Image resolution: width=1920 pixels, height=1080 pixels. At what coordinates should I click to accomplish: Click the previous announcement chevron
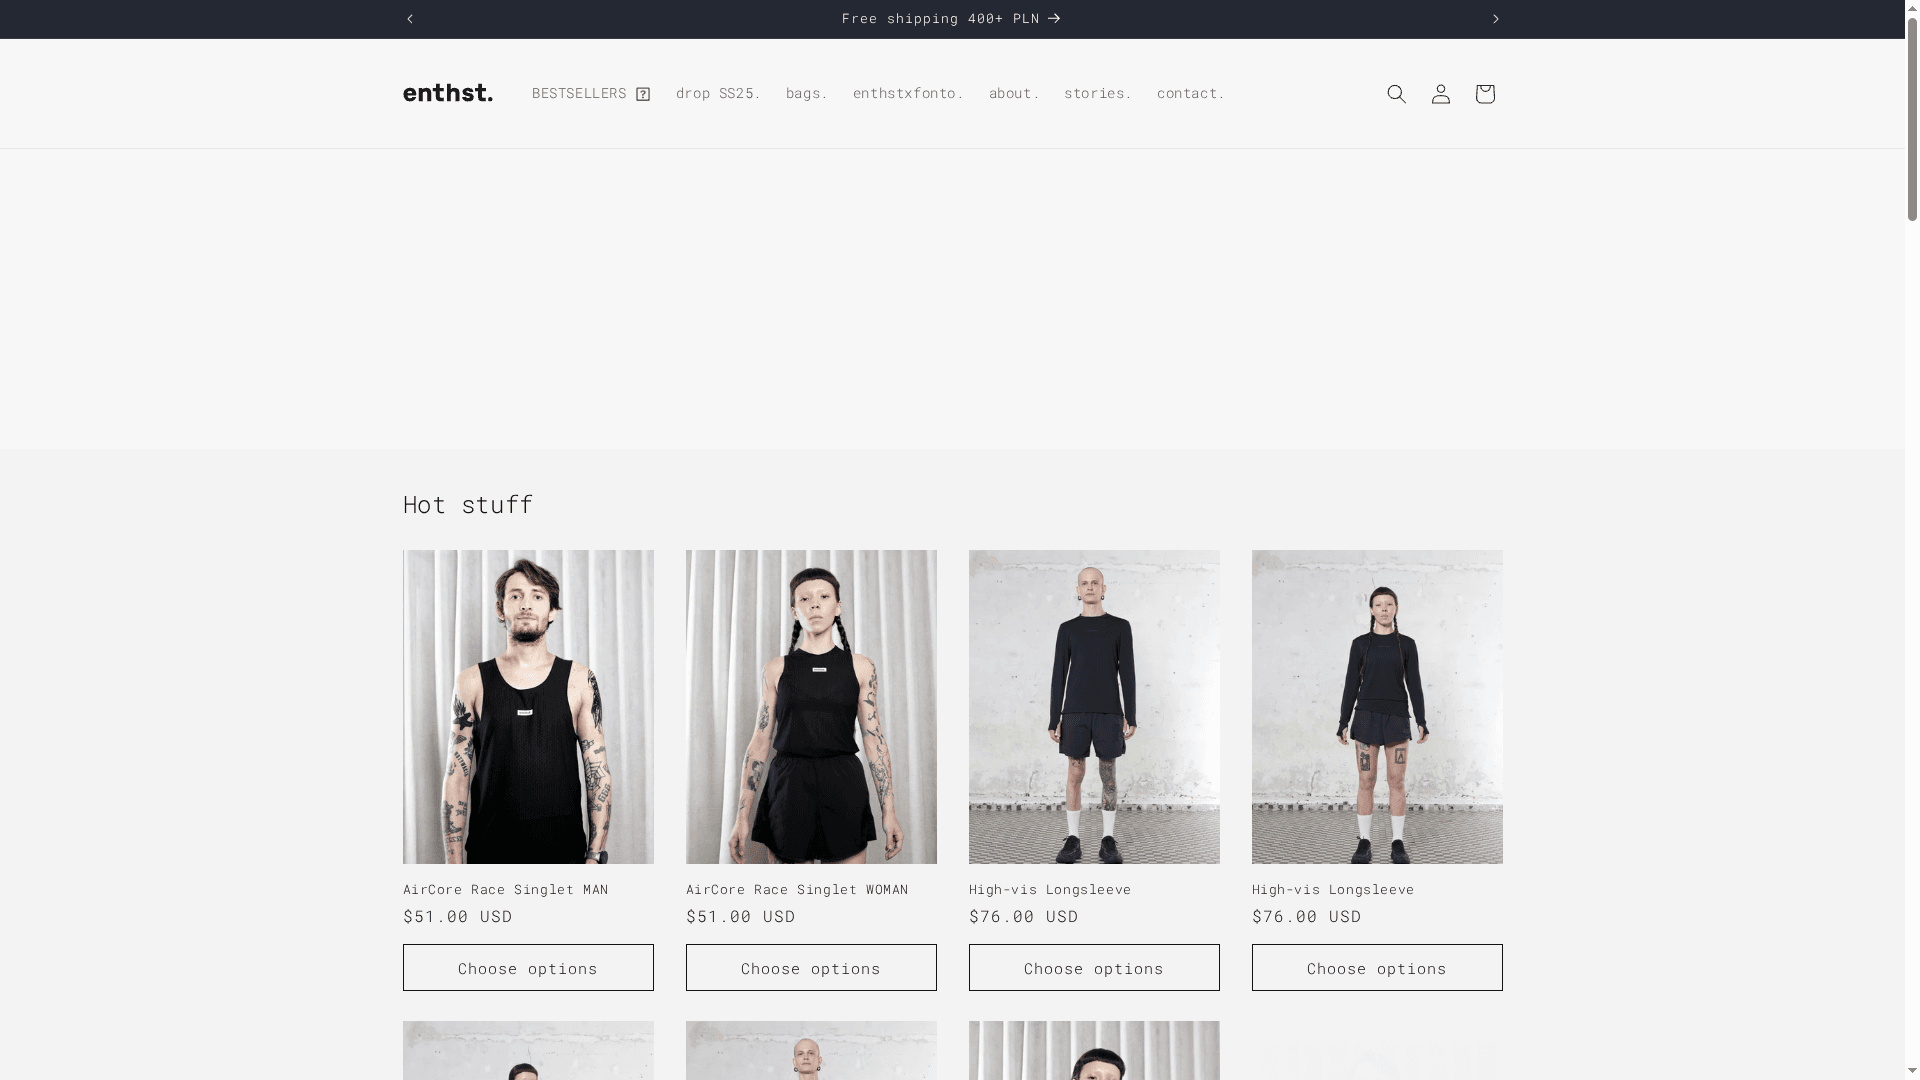coord(410,18)
